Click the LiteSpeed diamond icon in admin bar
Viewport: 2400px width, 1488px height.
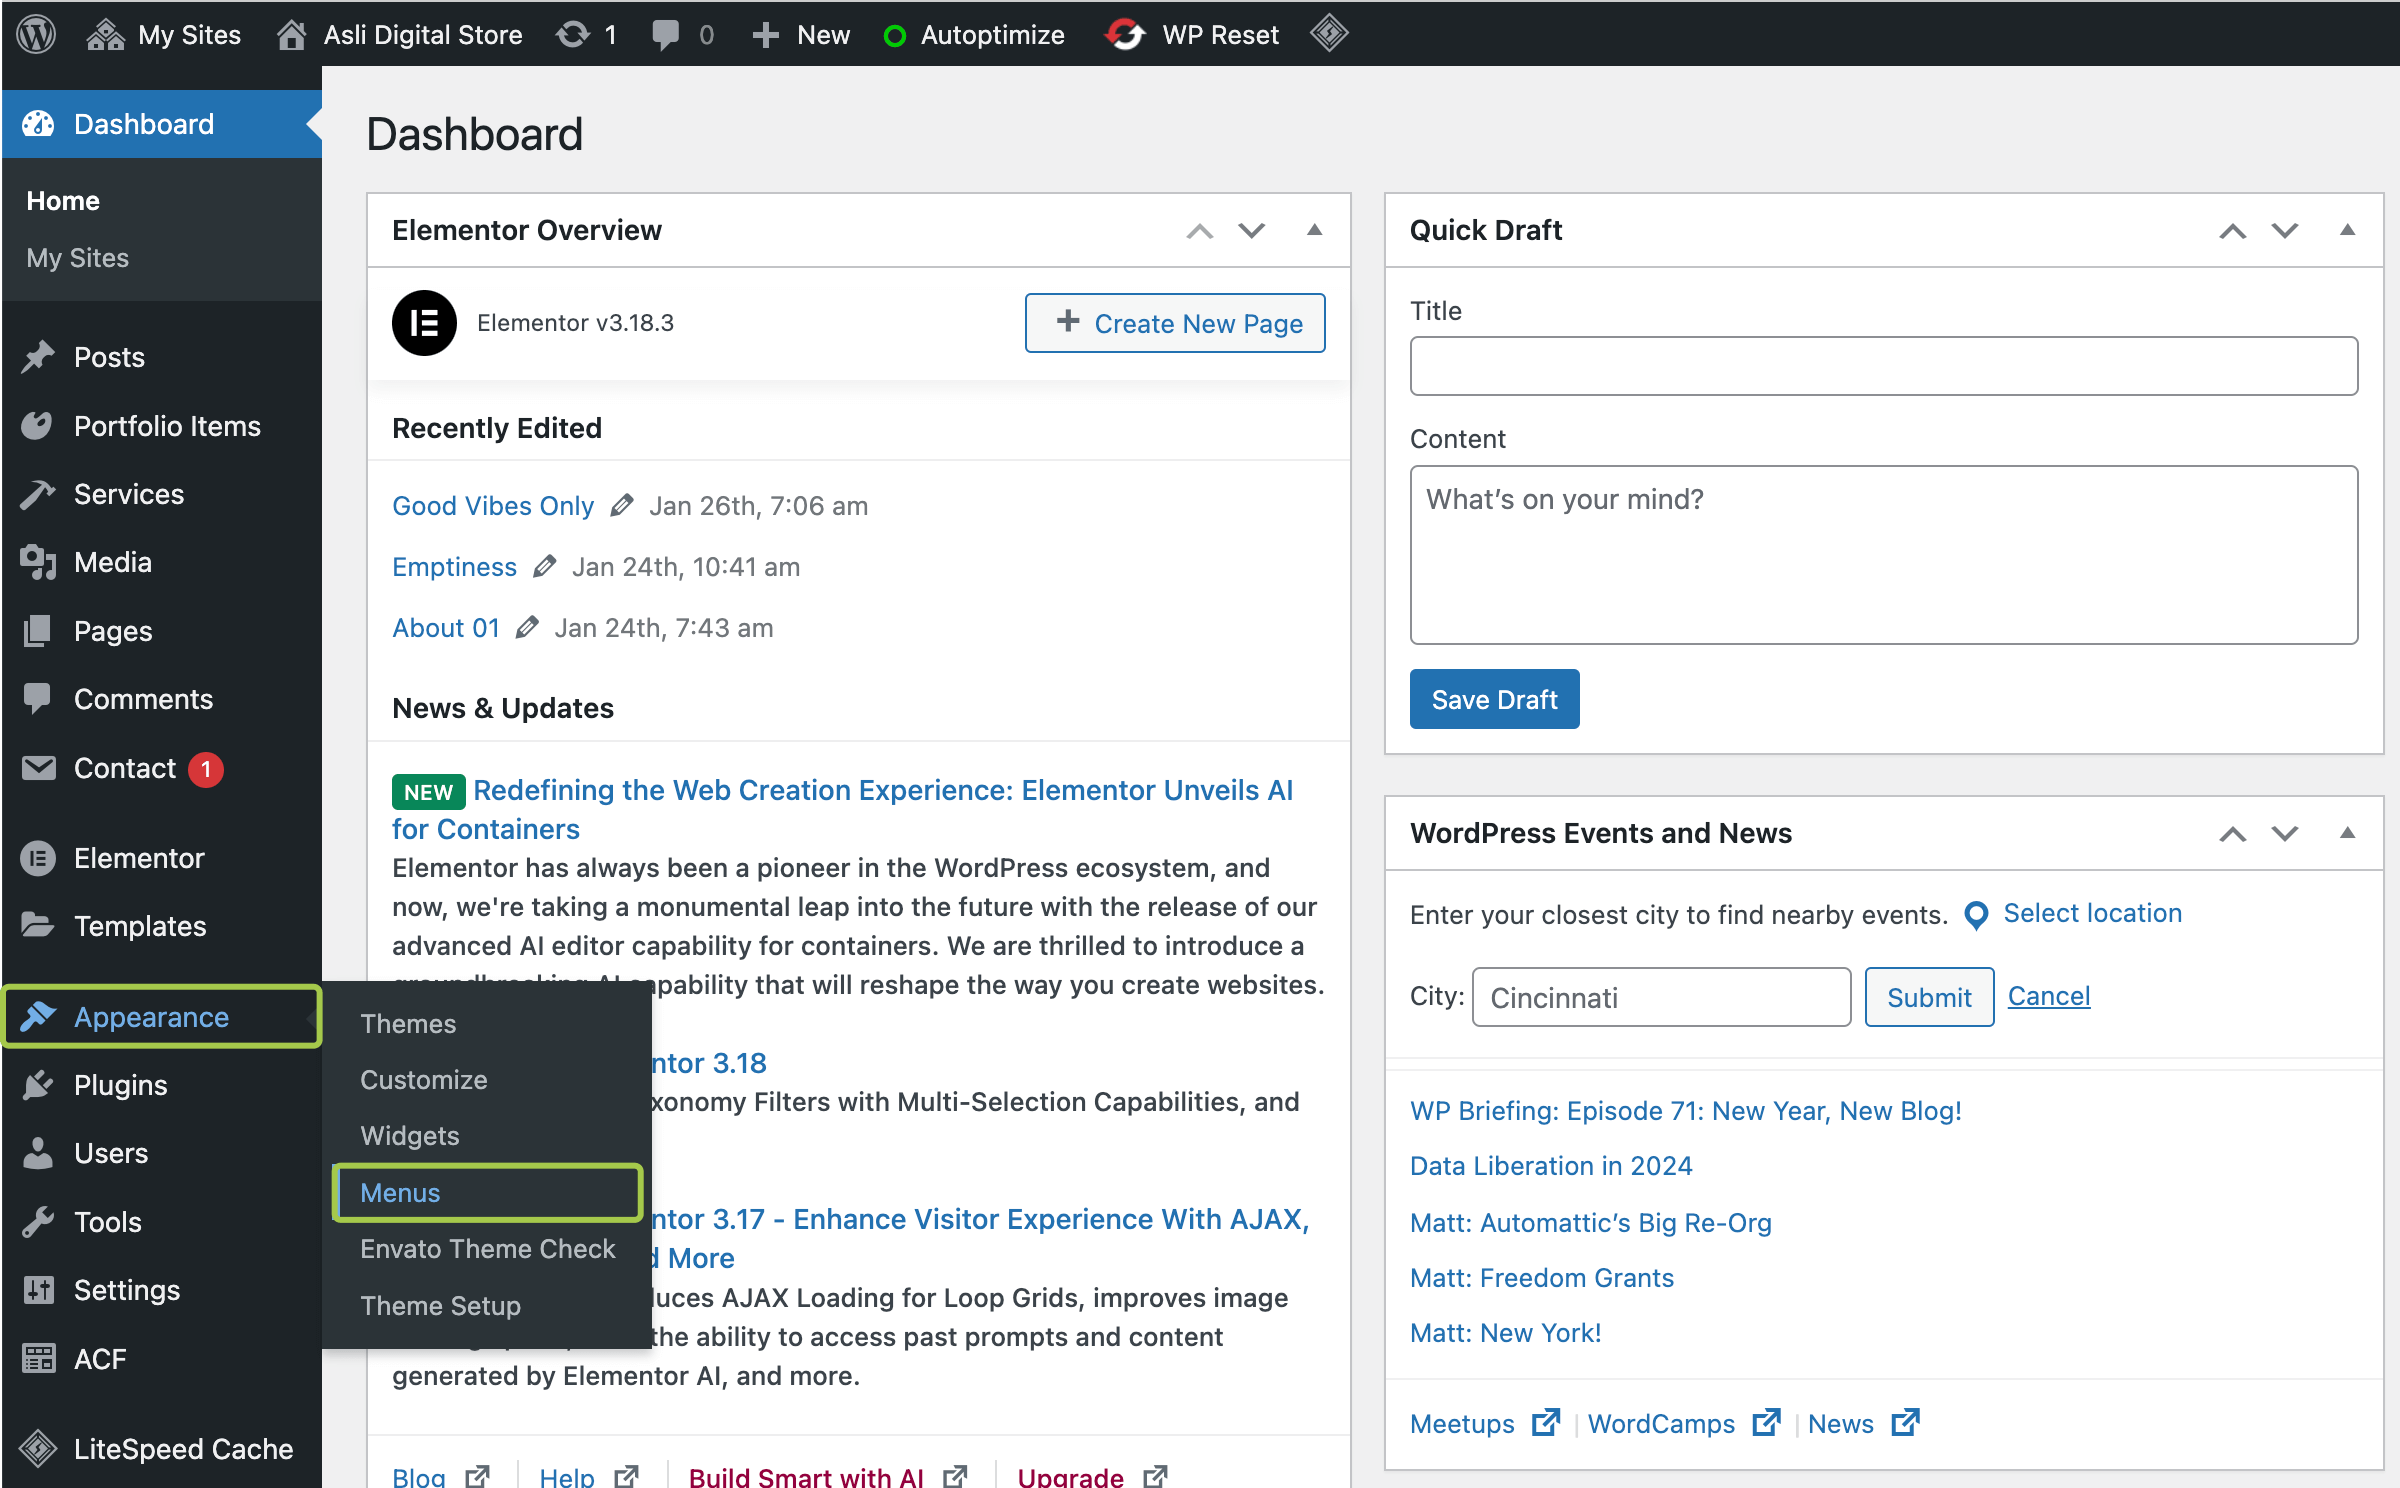coord(1329,34)
